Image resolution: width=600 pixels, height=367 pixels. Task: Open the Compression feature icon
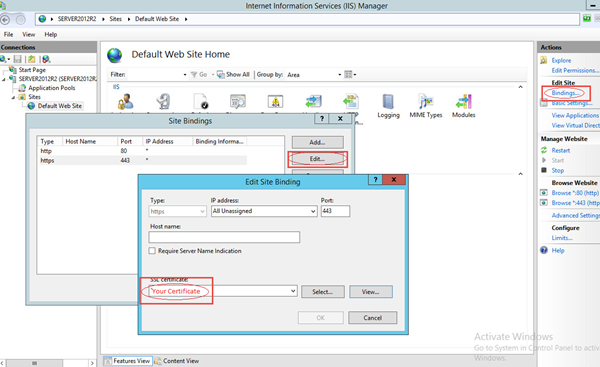tap(163, 101)
